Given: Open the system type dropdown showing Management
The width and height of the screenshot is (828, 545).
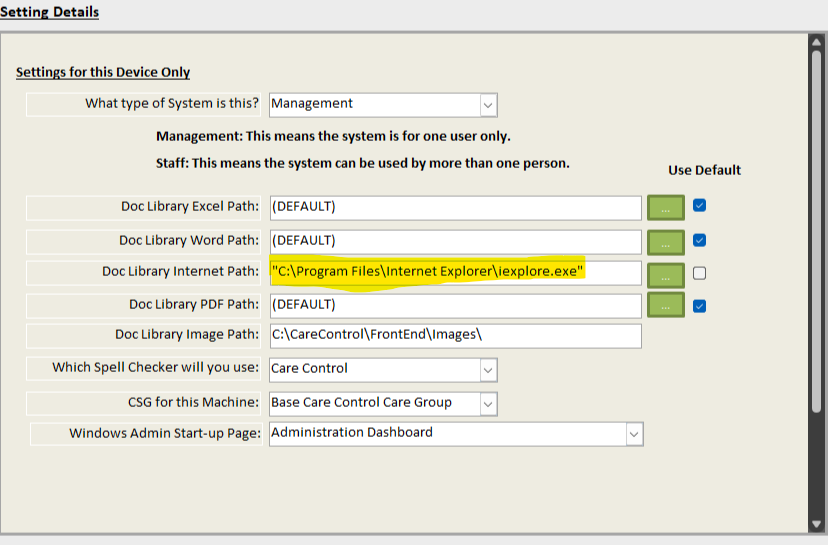Looking at the screenshot, I should 488,104.
